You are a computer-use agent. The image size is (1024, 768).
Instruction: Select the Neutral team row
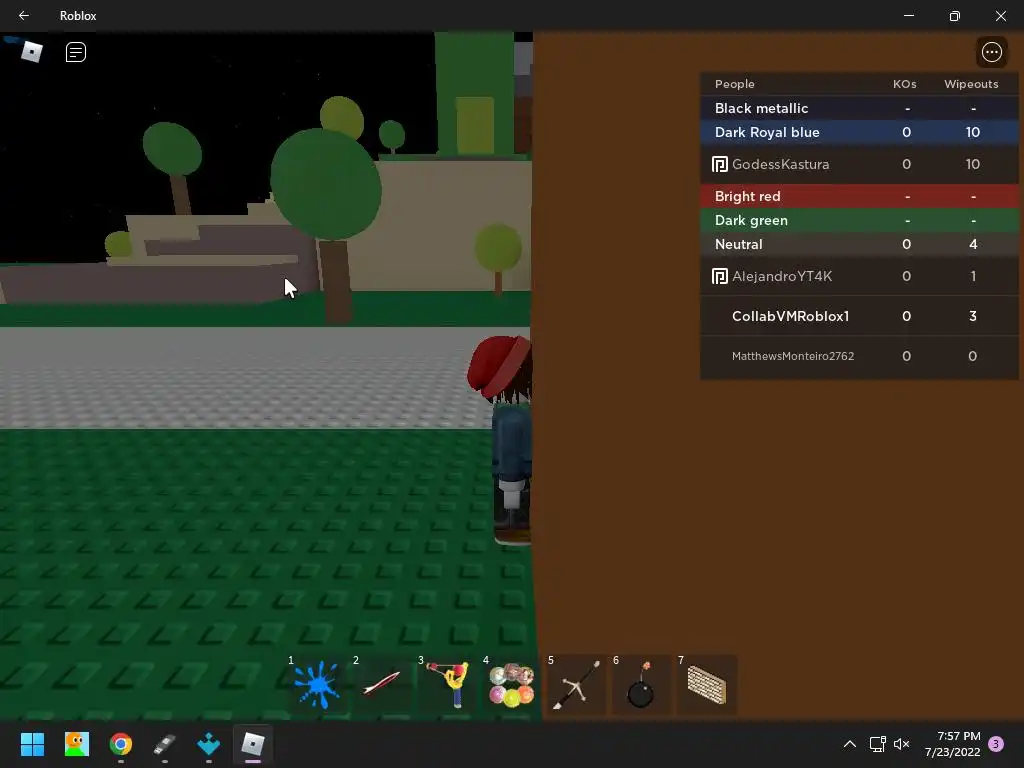click(x=859, y=244)
